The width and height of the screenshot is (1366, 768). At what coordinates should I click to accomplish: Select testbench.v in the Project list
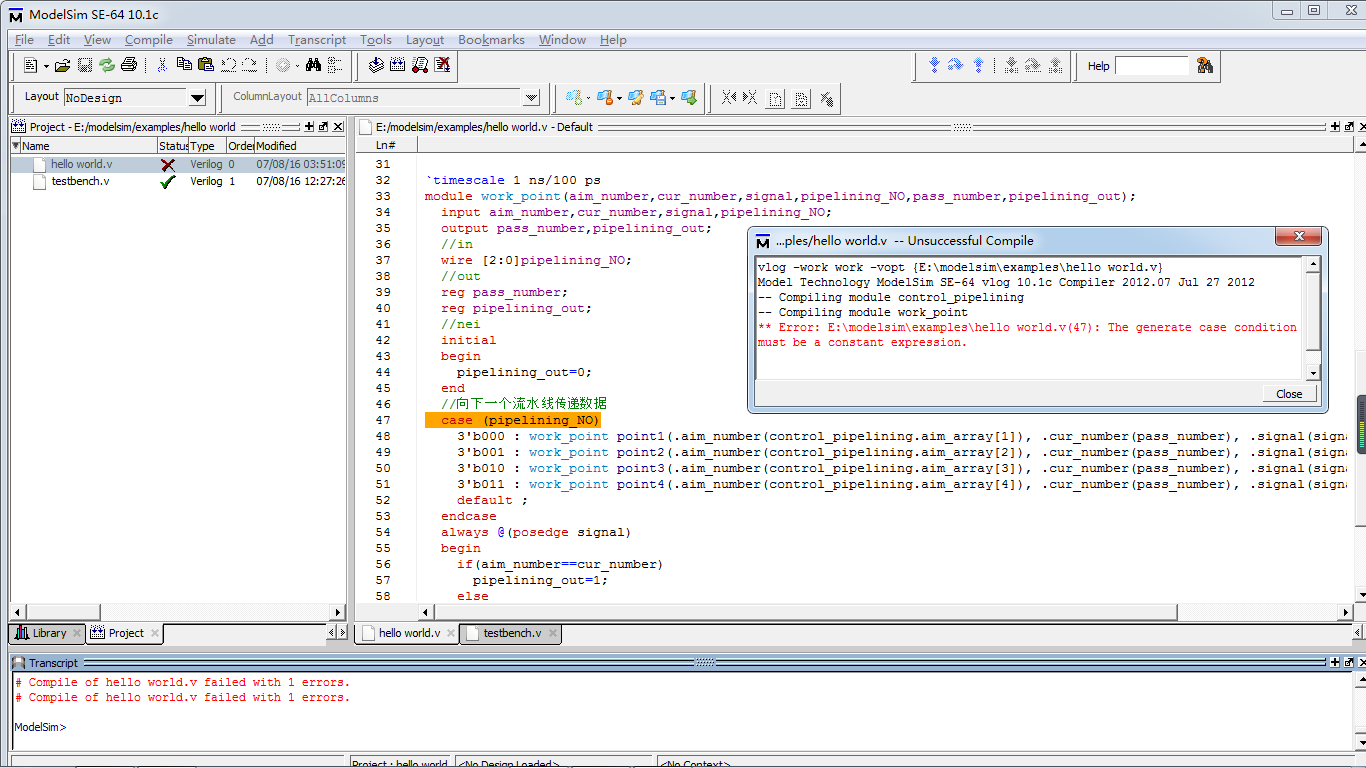coord(80,182)
